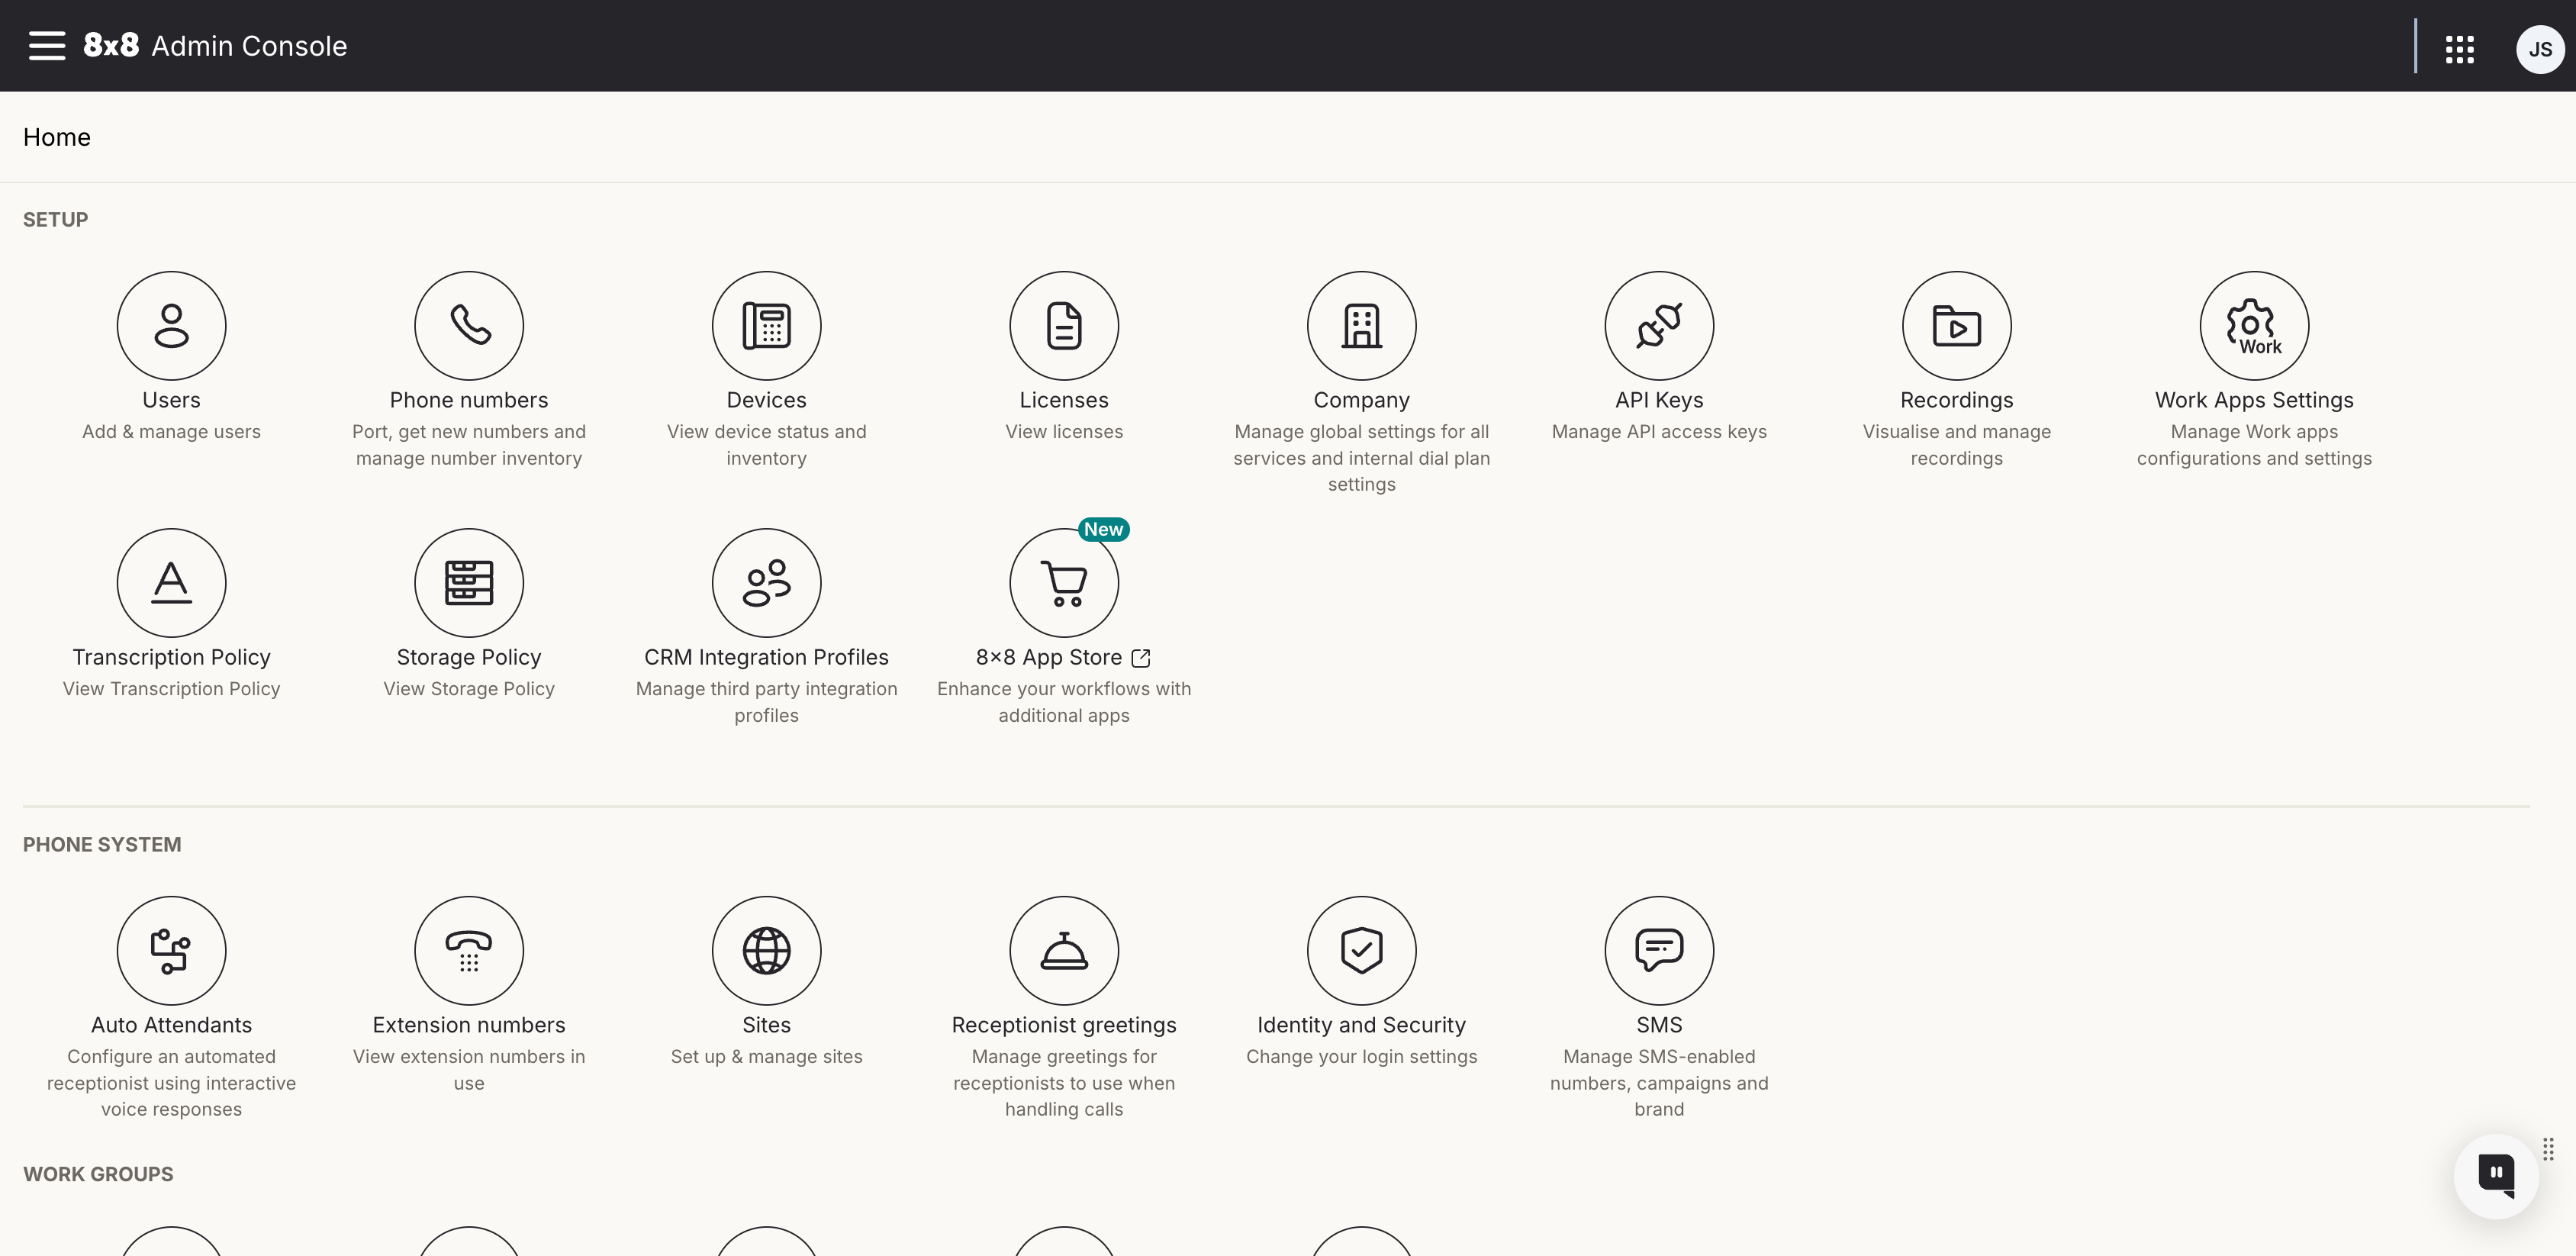Click 'View extension numbers in use' description

click(x=469, y=1070)
